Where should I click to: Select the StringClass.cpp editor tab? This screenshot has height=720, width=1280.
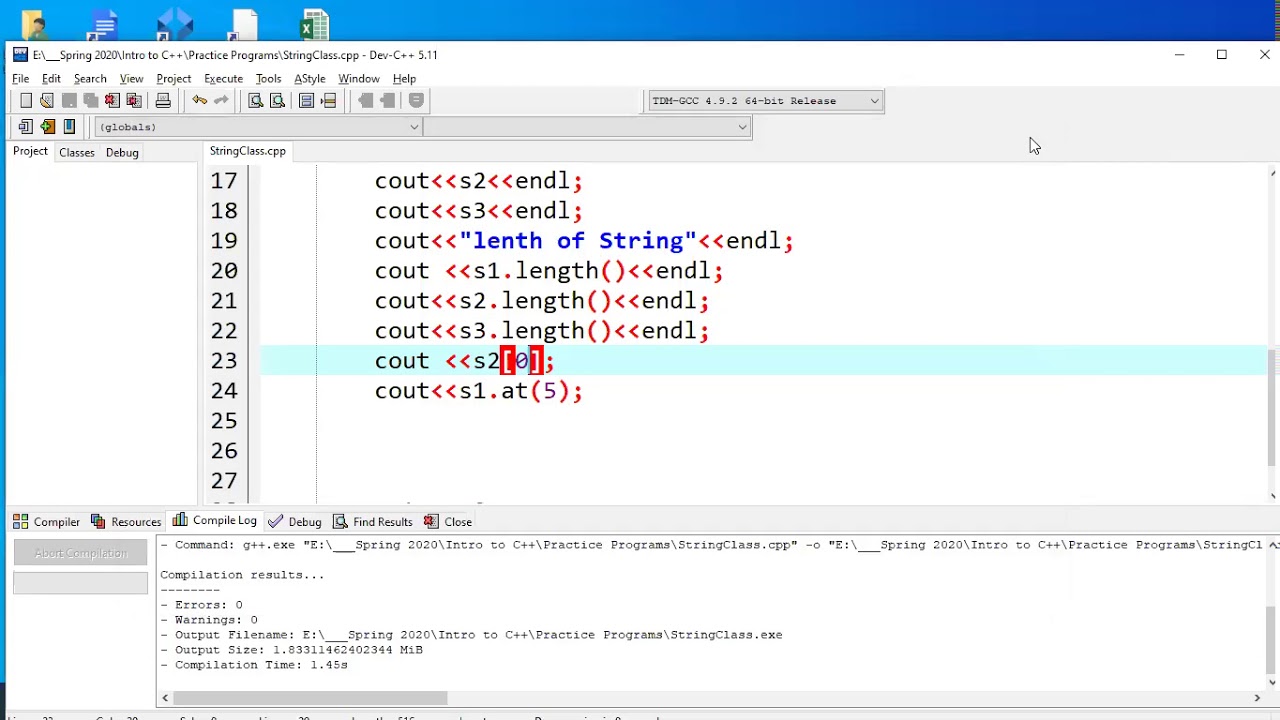click(247, 151)
